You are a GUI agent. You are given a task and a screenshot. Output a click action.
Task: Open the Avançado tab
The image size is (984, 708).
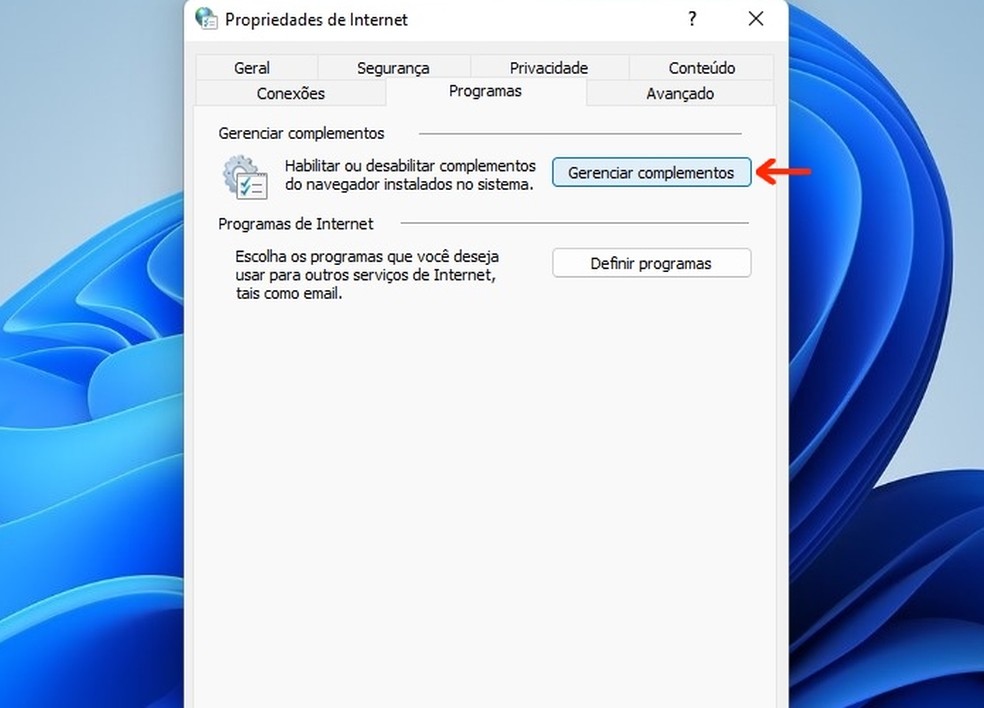pos(680,94)
